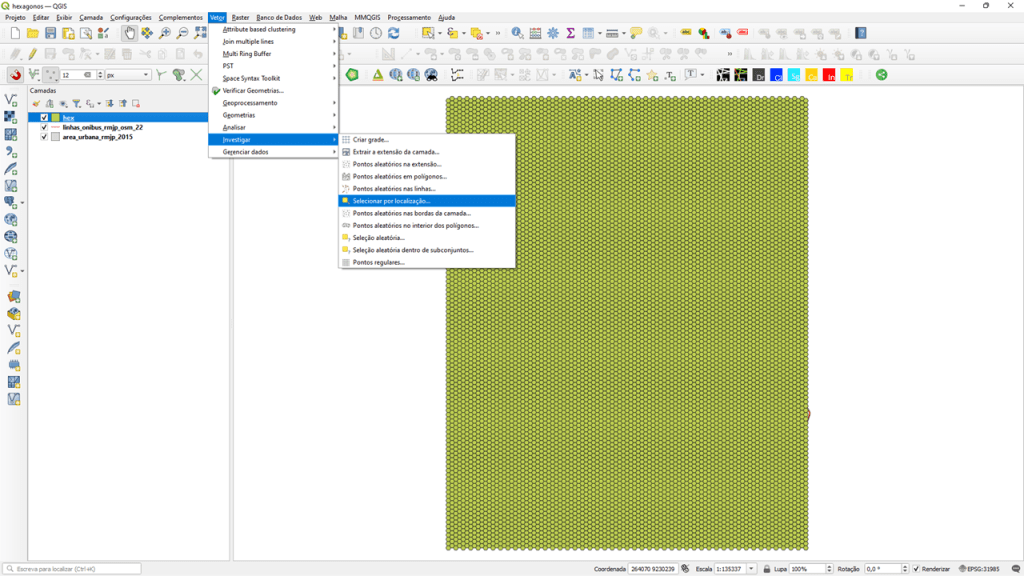The height and width of the screenshot is (576, 1024).
Task: Click the EPSG:31985 CRS button
Action: tap(979, 569)
